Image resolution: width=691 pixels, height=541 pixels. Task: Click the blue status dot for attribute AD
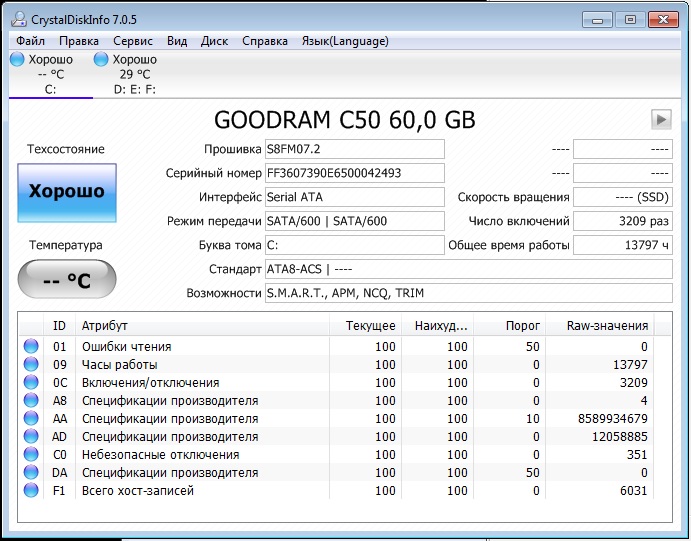coord(31,436)
